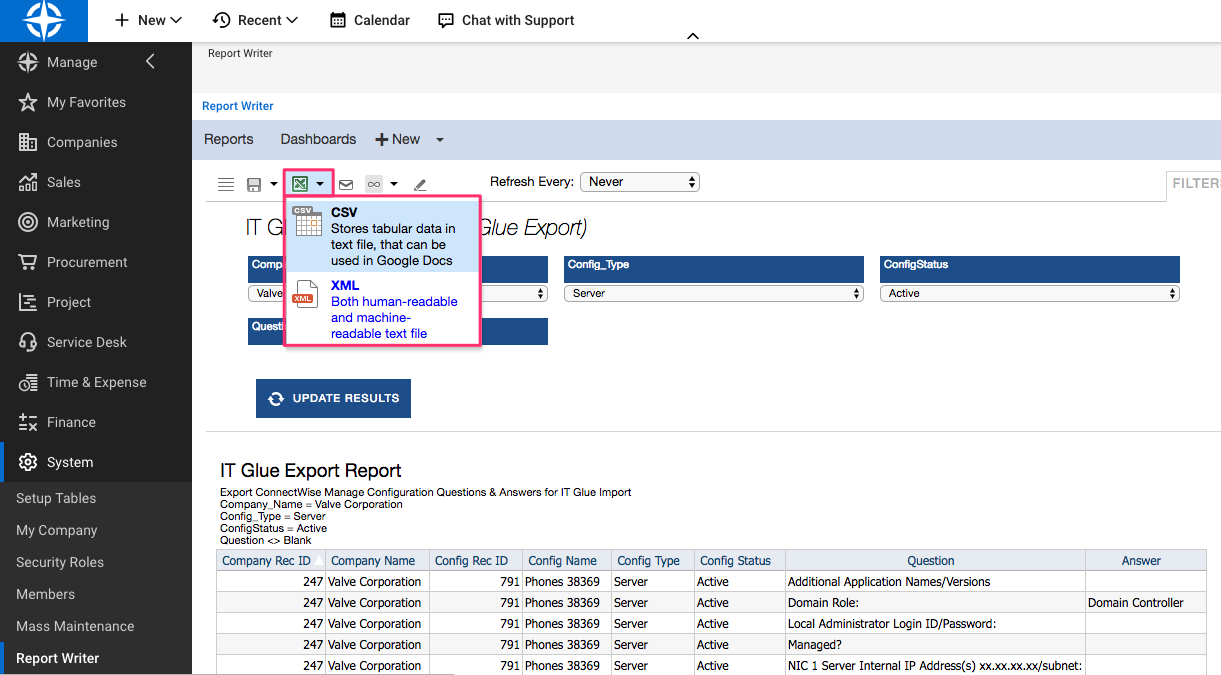
Task: Click the ConnectWise compass logo
Action: pyautogui.click(x=43, y=20)
